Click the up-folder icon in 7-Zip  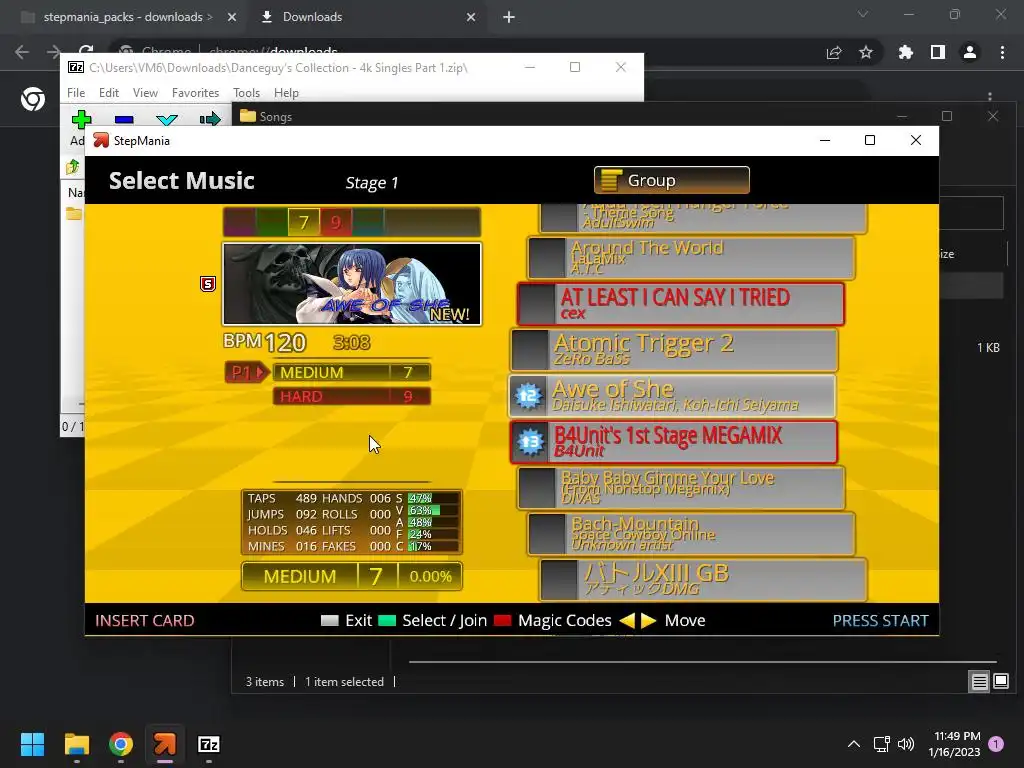[x=72, y=167]
